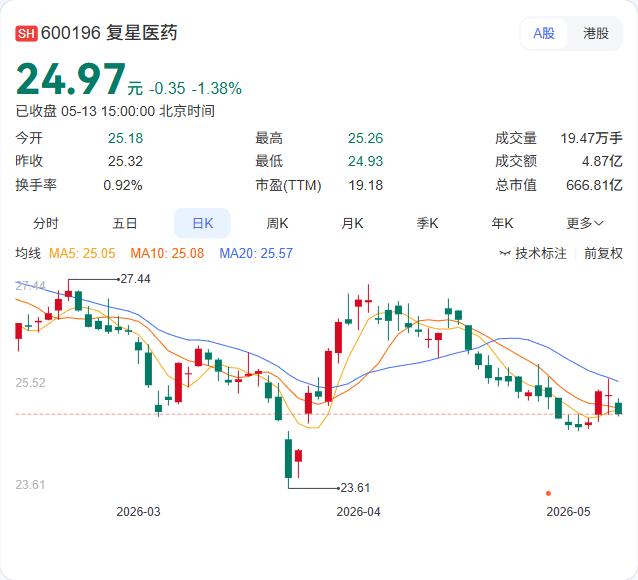The height and width of the screenshot is (580, 638).
Task: Click the 市盈(TTM) value 19.18
Action: click(365, 185)
